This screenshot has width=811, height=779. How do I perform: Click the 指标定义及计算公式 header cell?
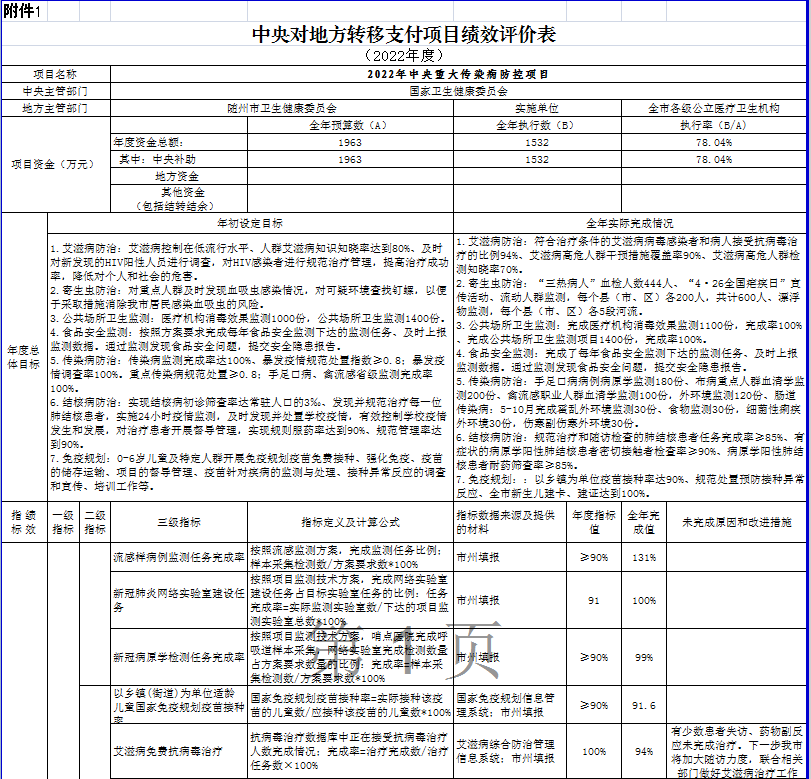[x=350, y=522]
